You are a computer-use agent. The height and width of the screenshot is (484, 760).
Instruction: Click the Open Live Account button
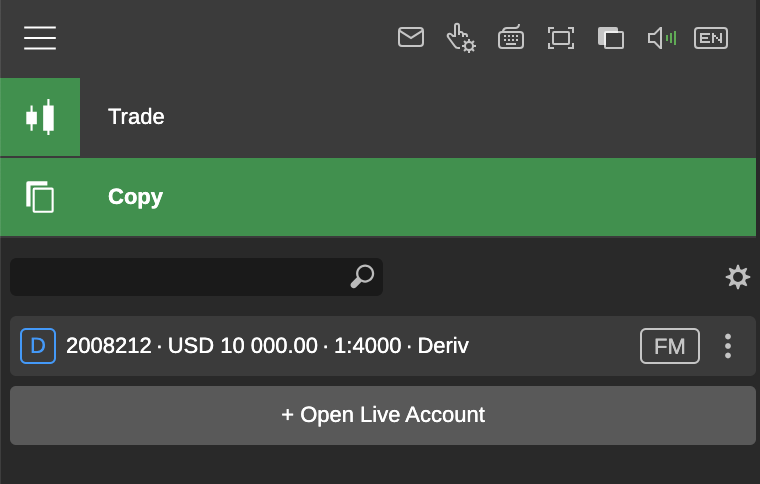tap(383, 415)
